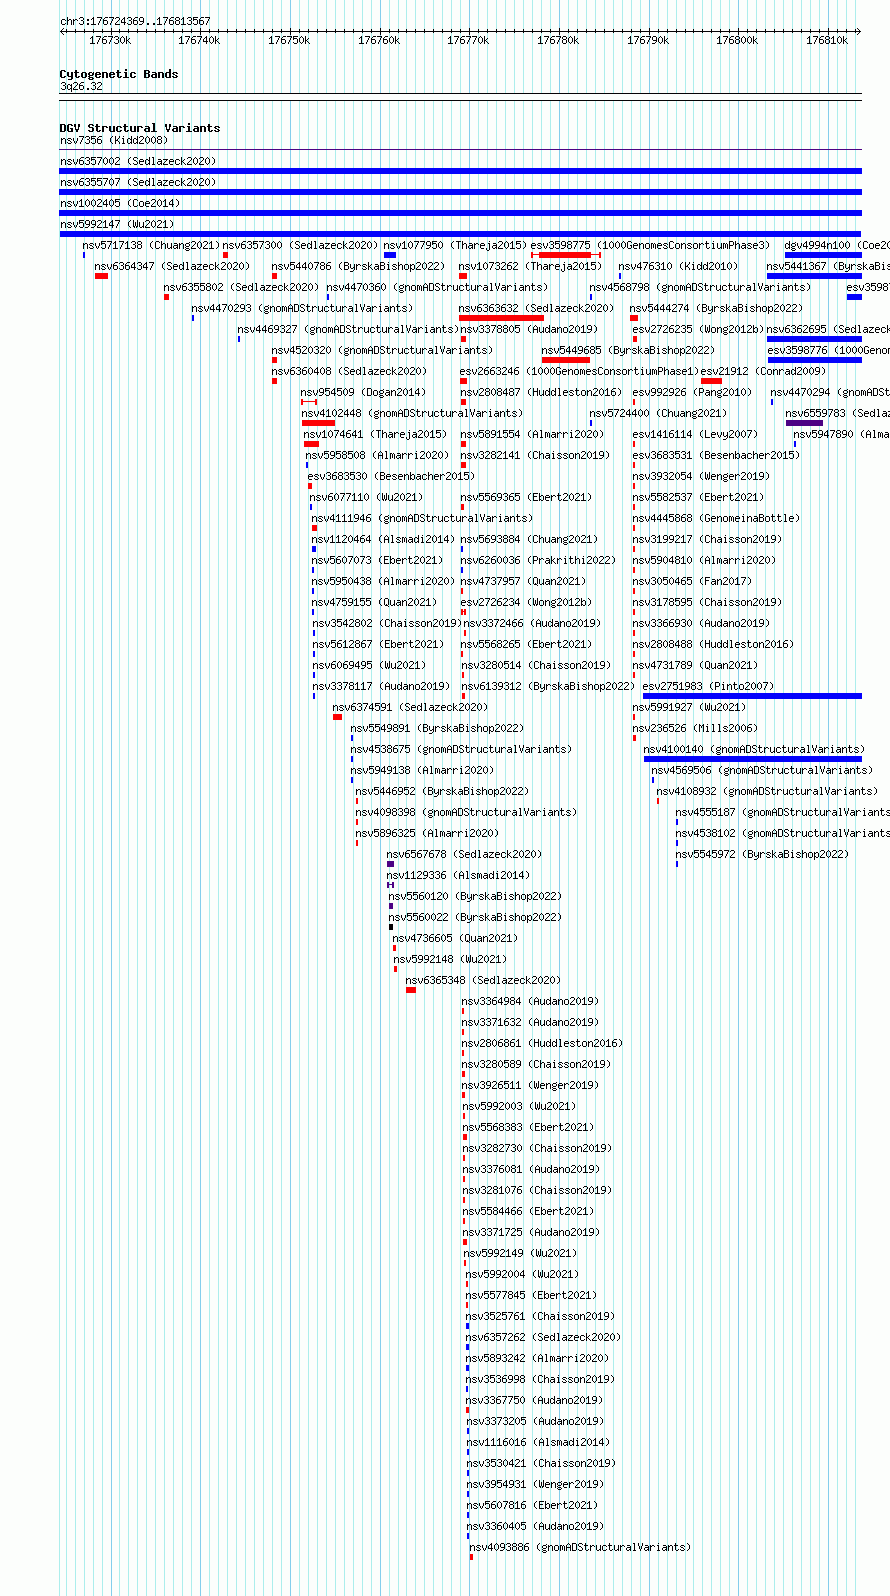Select nsv4736605 (Quan2021) variant
The height and width of the screenshot is (1596, 890).
(456, 939)
